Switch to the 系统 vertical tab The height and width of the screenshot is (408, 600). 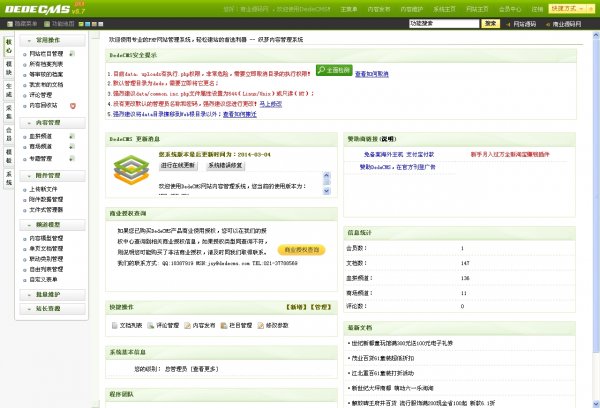(8, 178)
